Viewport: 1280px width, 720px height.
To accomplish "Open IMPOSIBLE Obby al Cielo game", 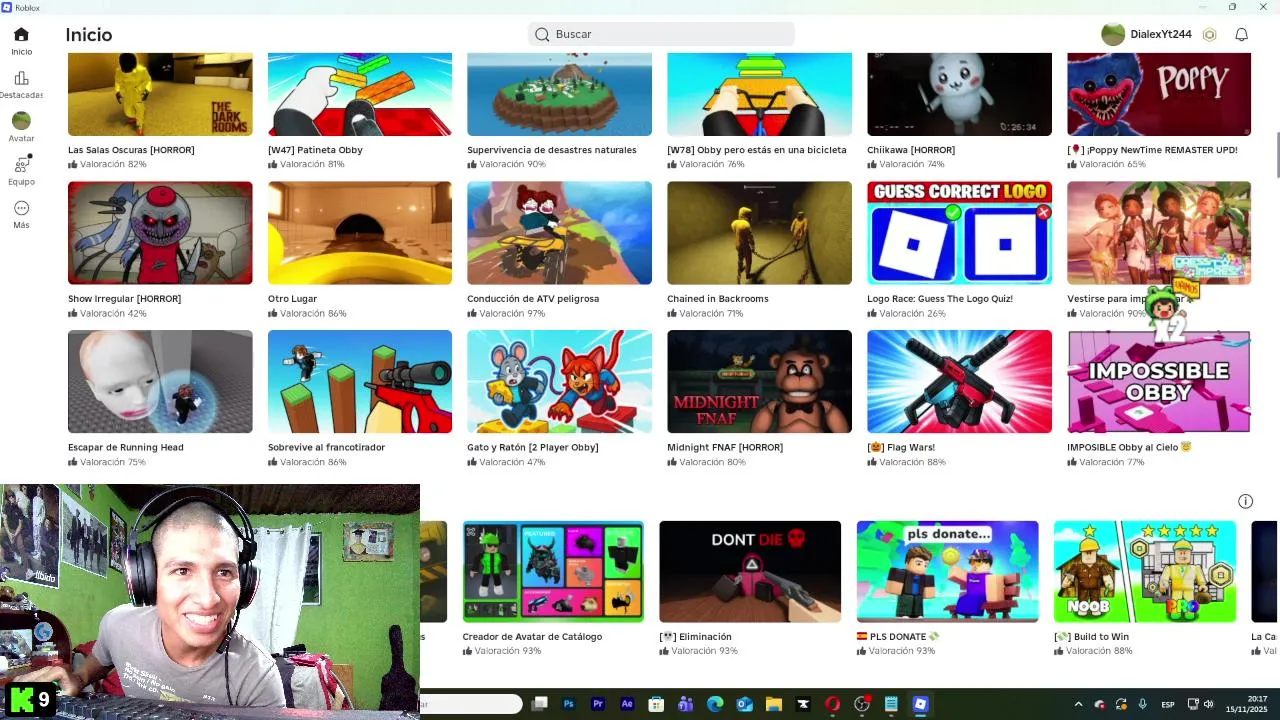I will click(1159, 382).
